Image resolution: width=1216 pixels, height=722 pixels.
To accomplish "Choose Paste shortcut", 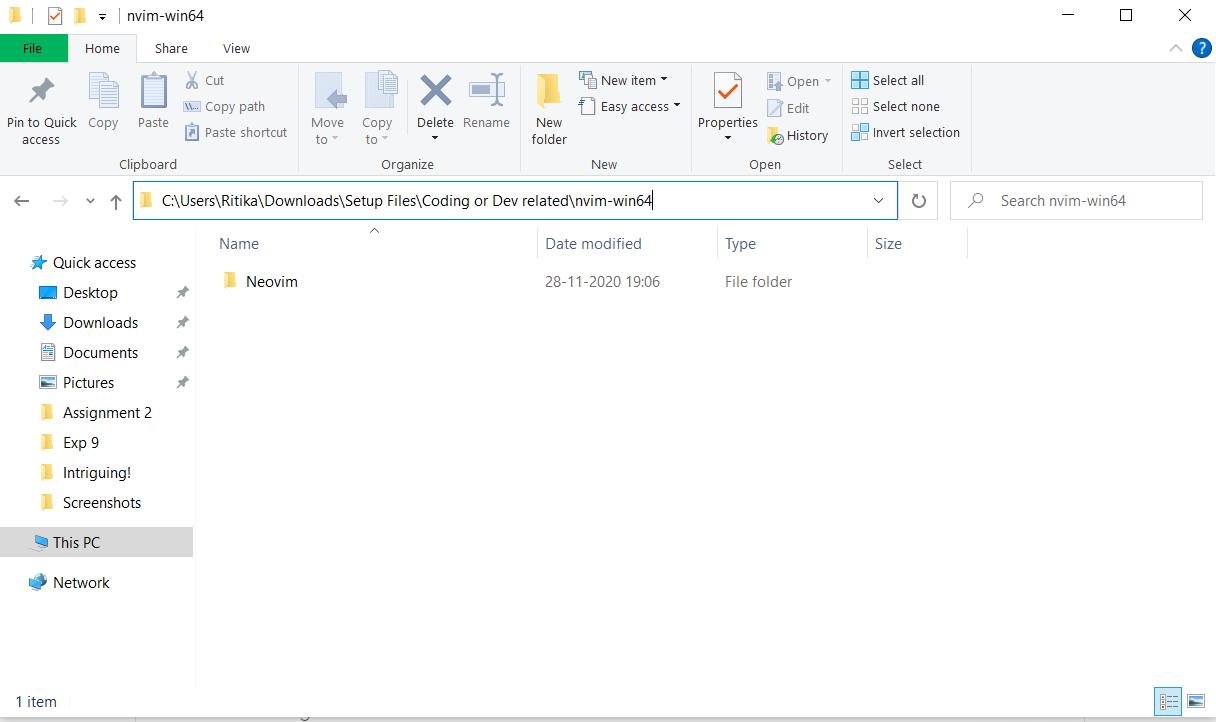I will pos(236,132).
